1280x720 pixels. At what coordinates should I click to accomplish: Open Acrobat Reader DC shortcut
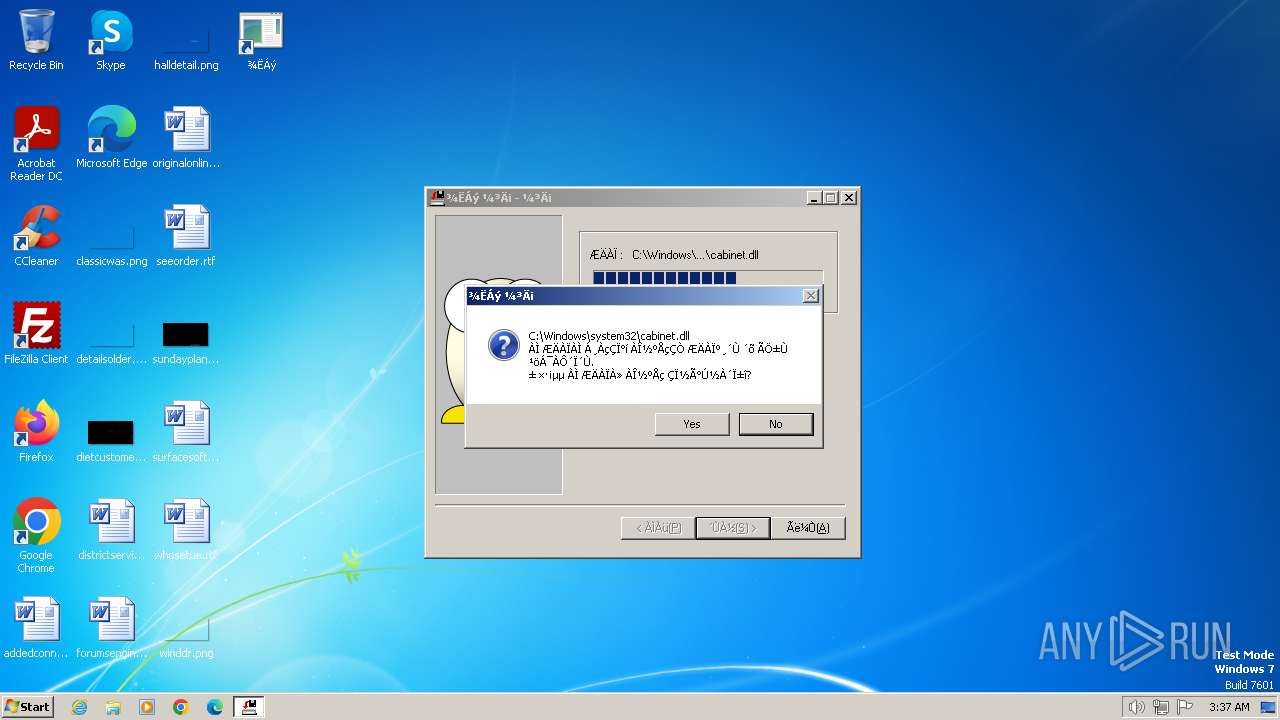[x=36, y=144]
